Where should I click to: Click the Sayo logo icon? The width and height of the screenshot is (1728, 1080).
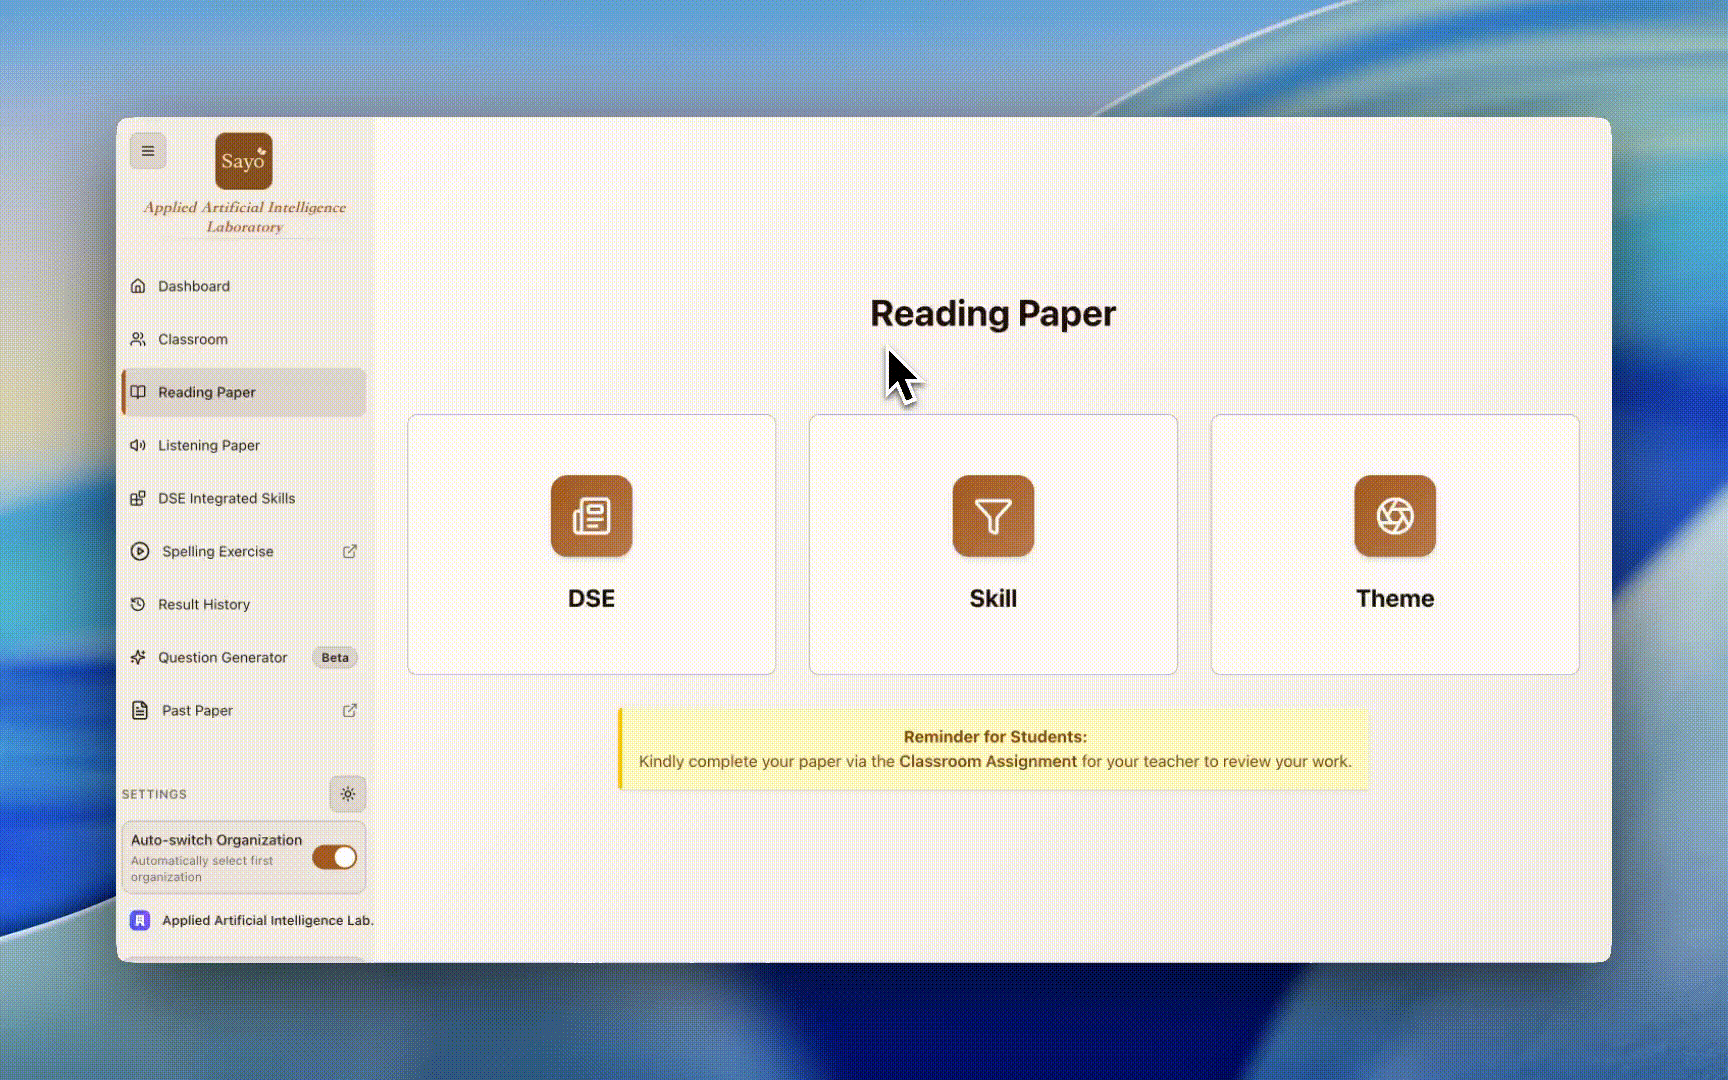243,161
